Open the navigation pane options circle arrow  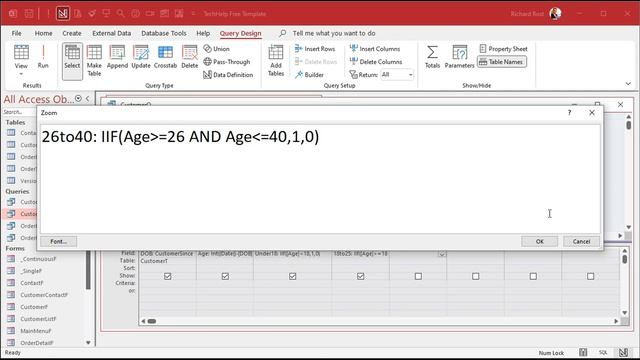point(78,98)
